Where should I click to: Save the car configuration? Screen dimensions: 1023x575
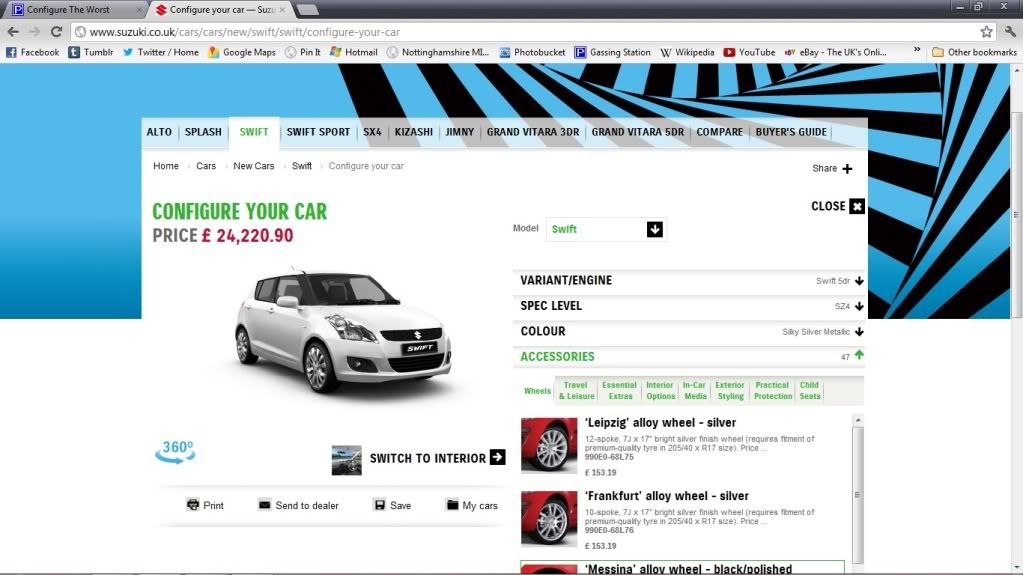coord(392,505)
